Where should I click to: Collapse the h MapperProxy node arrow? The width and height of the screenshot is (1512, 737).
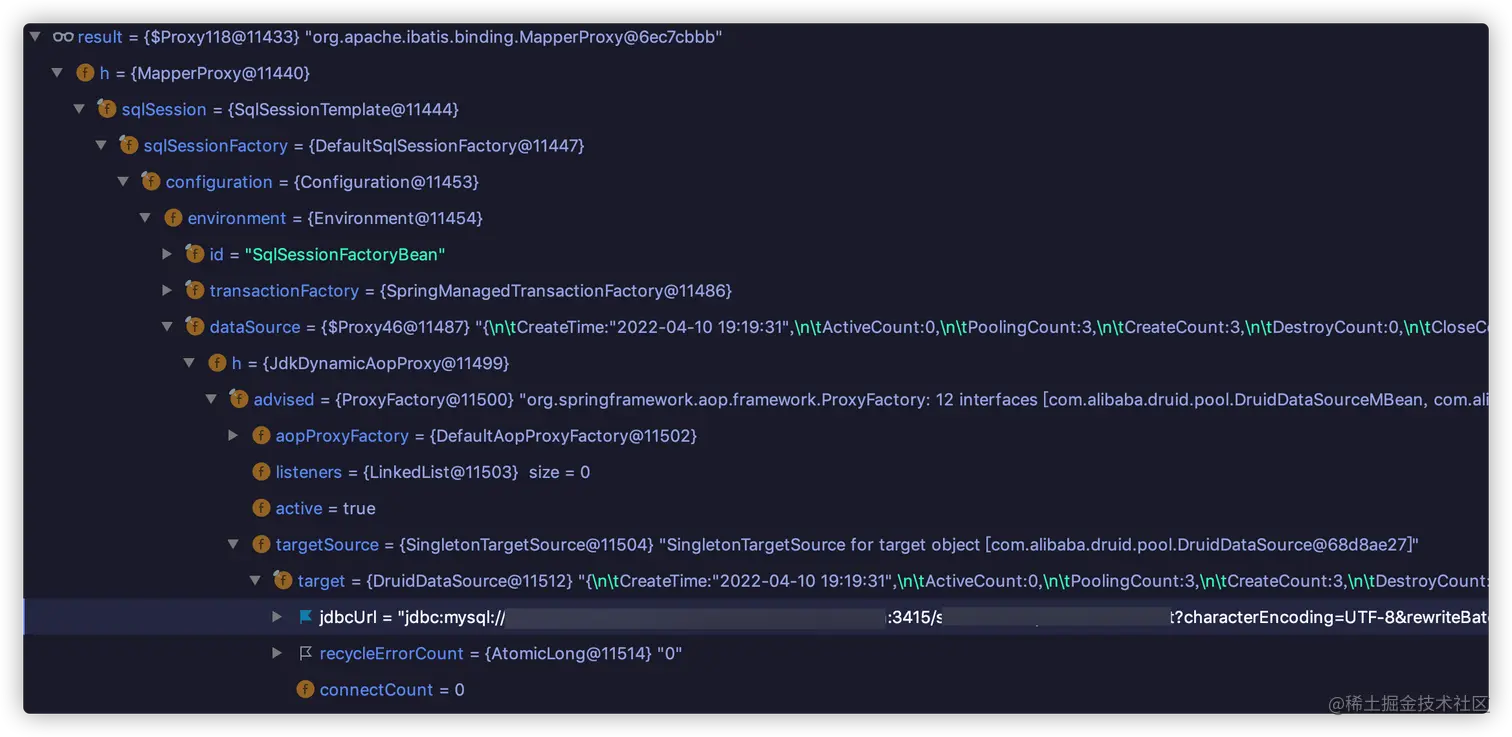click(57, 73)
